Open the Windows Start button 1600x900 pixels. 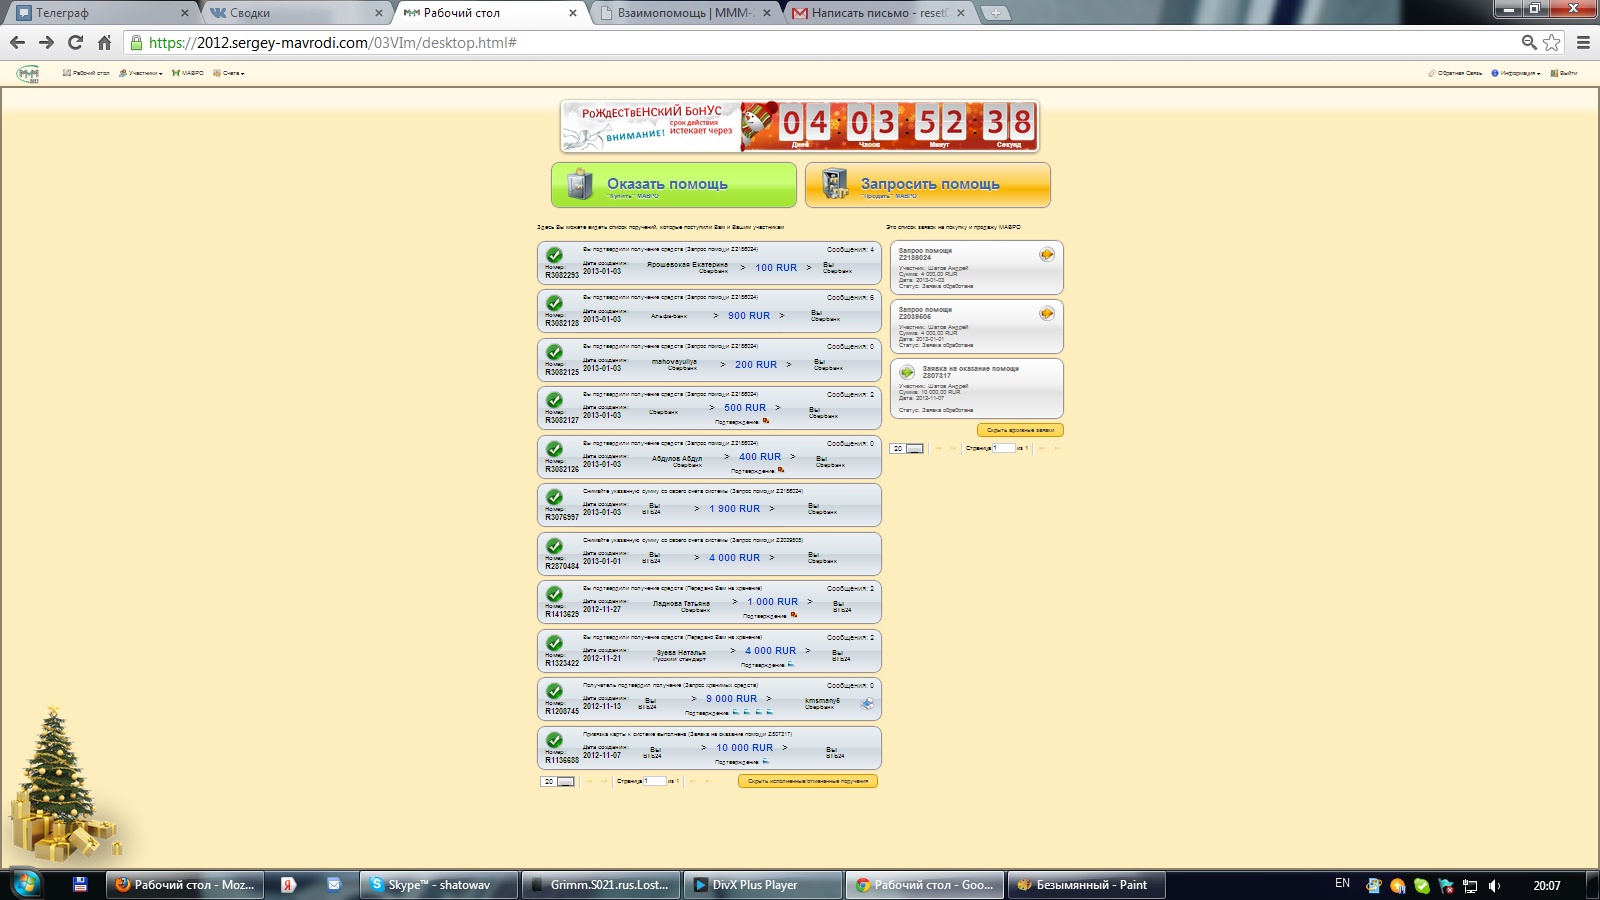click(26, 884)
